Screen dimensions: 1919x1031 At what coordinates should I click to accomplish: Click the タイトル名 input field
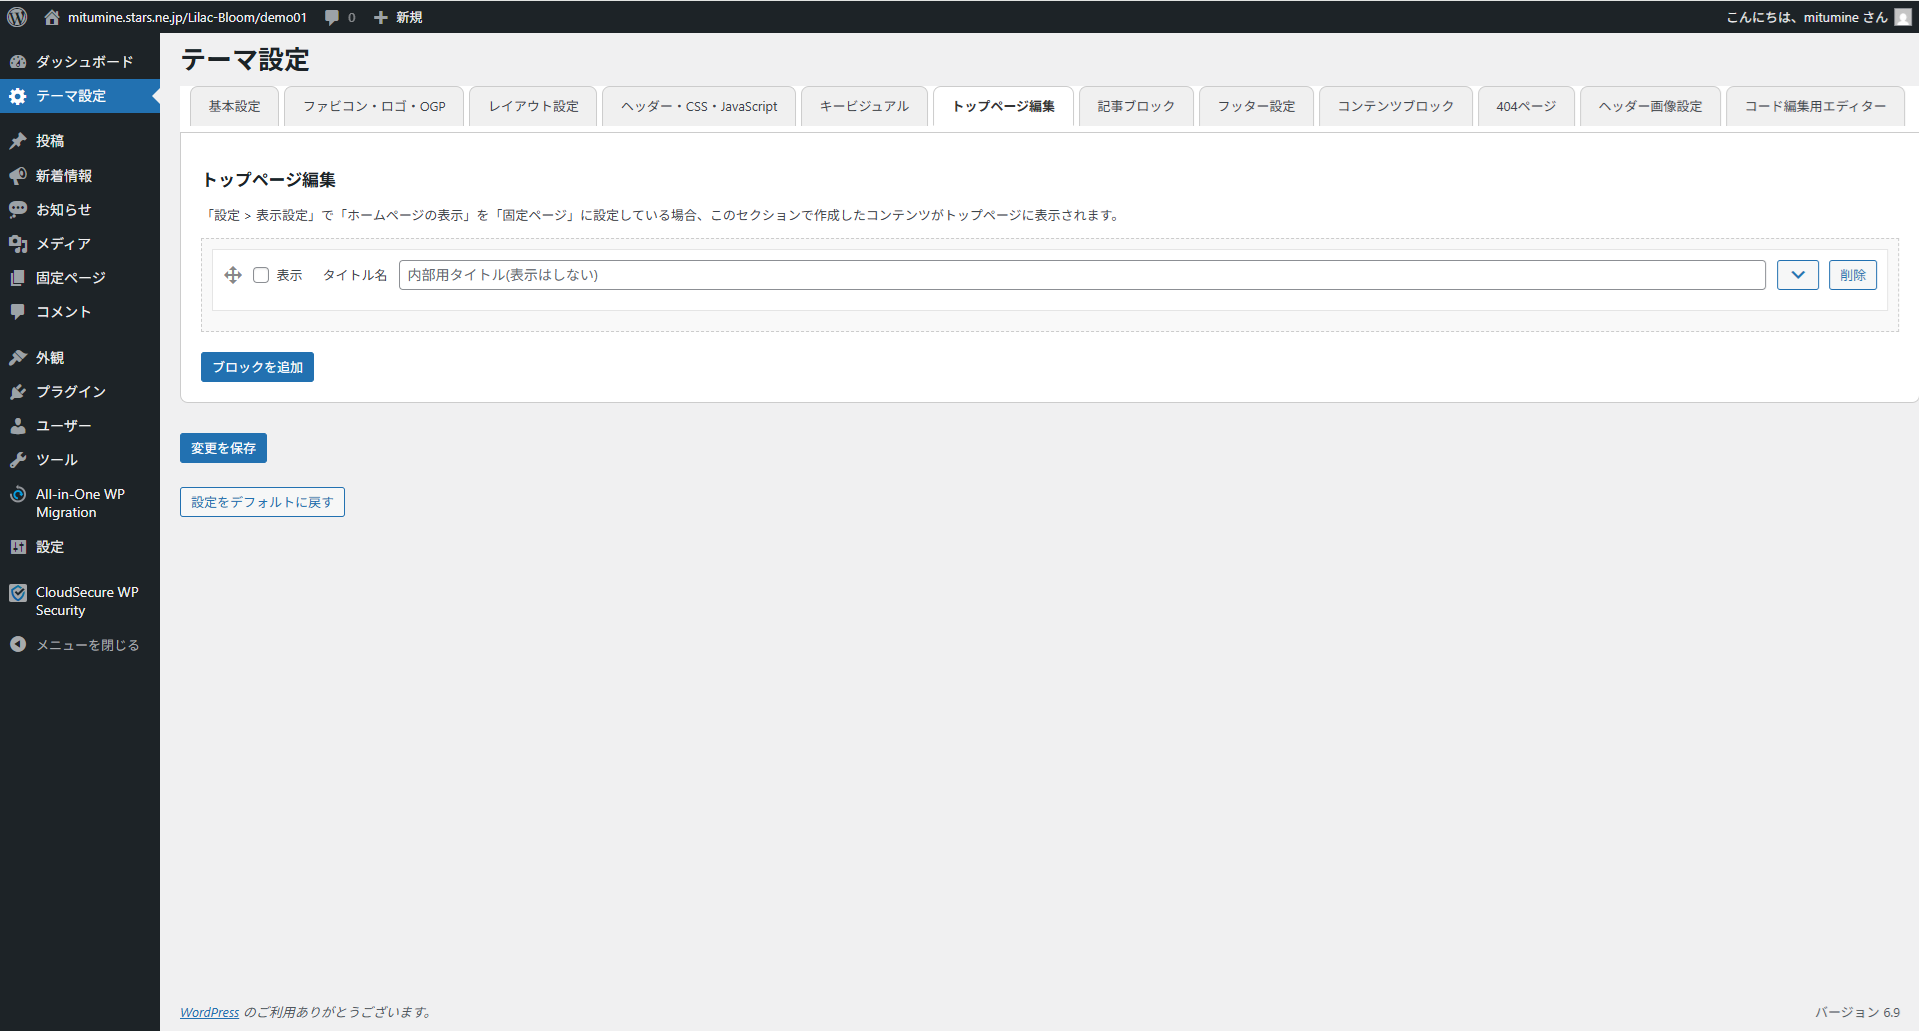click(1081, 275)
